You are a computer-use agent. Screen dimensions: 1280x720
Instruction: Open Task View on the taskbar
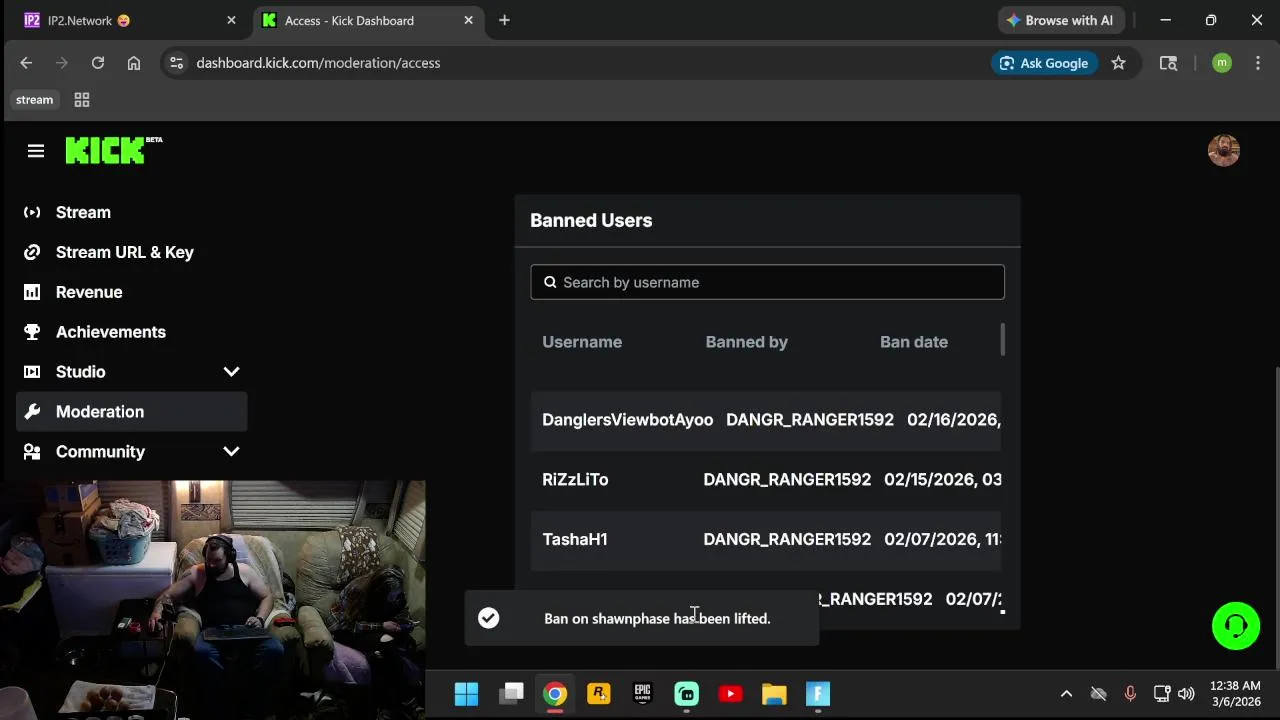pos(511,694)
